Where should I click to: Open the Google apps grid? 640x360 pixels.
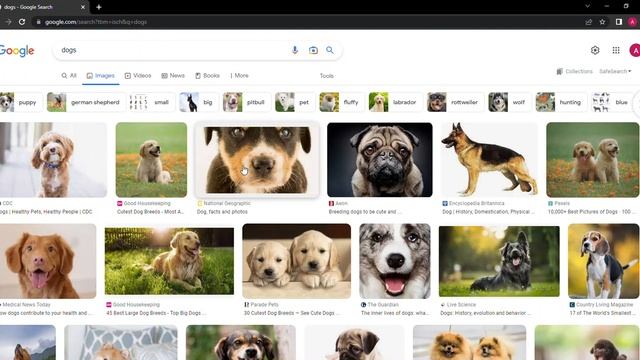[x=616, y=50]
